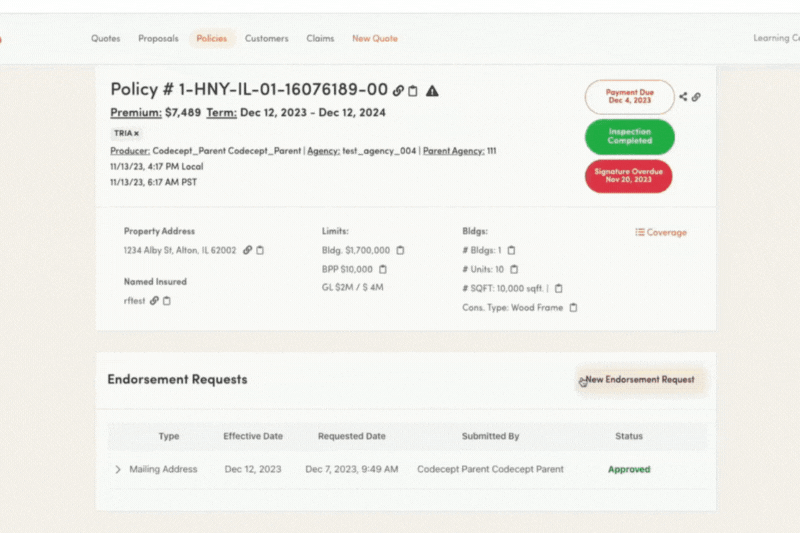This screenshot has height=533, width=800.
Task: Go to the Quotes tab
Action: point(105,39)
